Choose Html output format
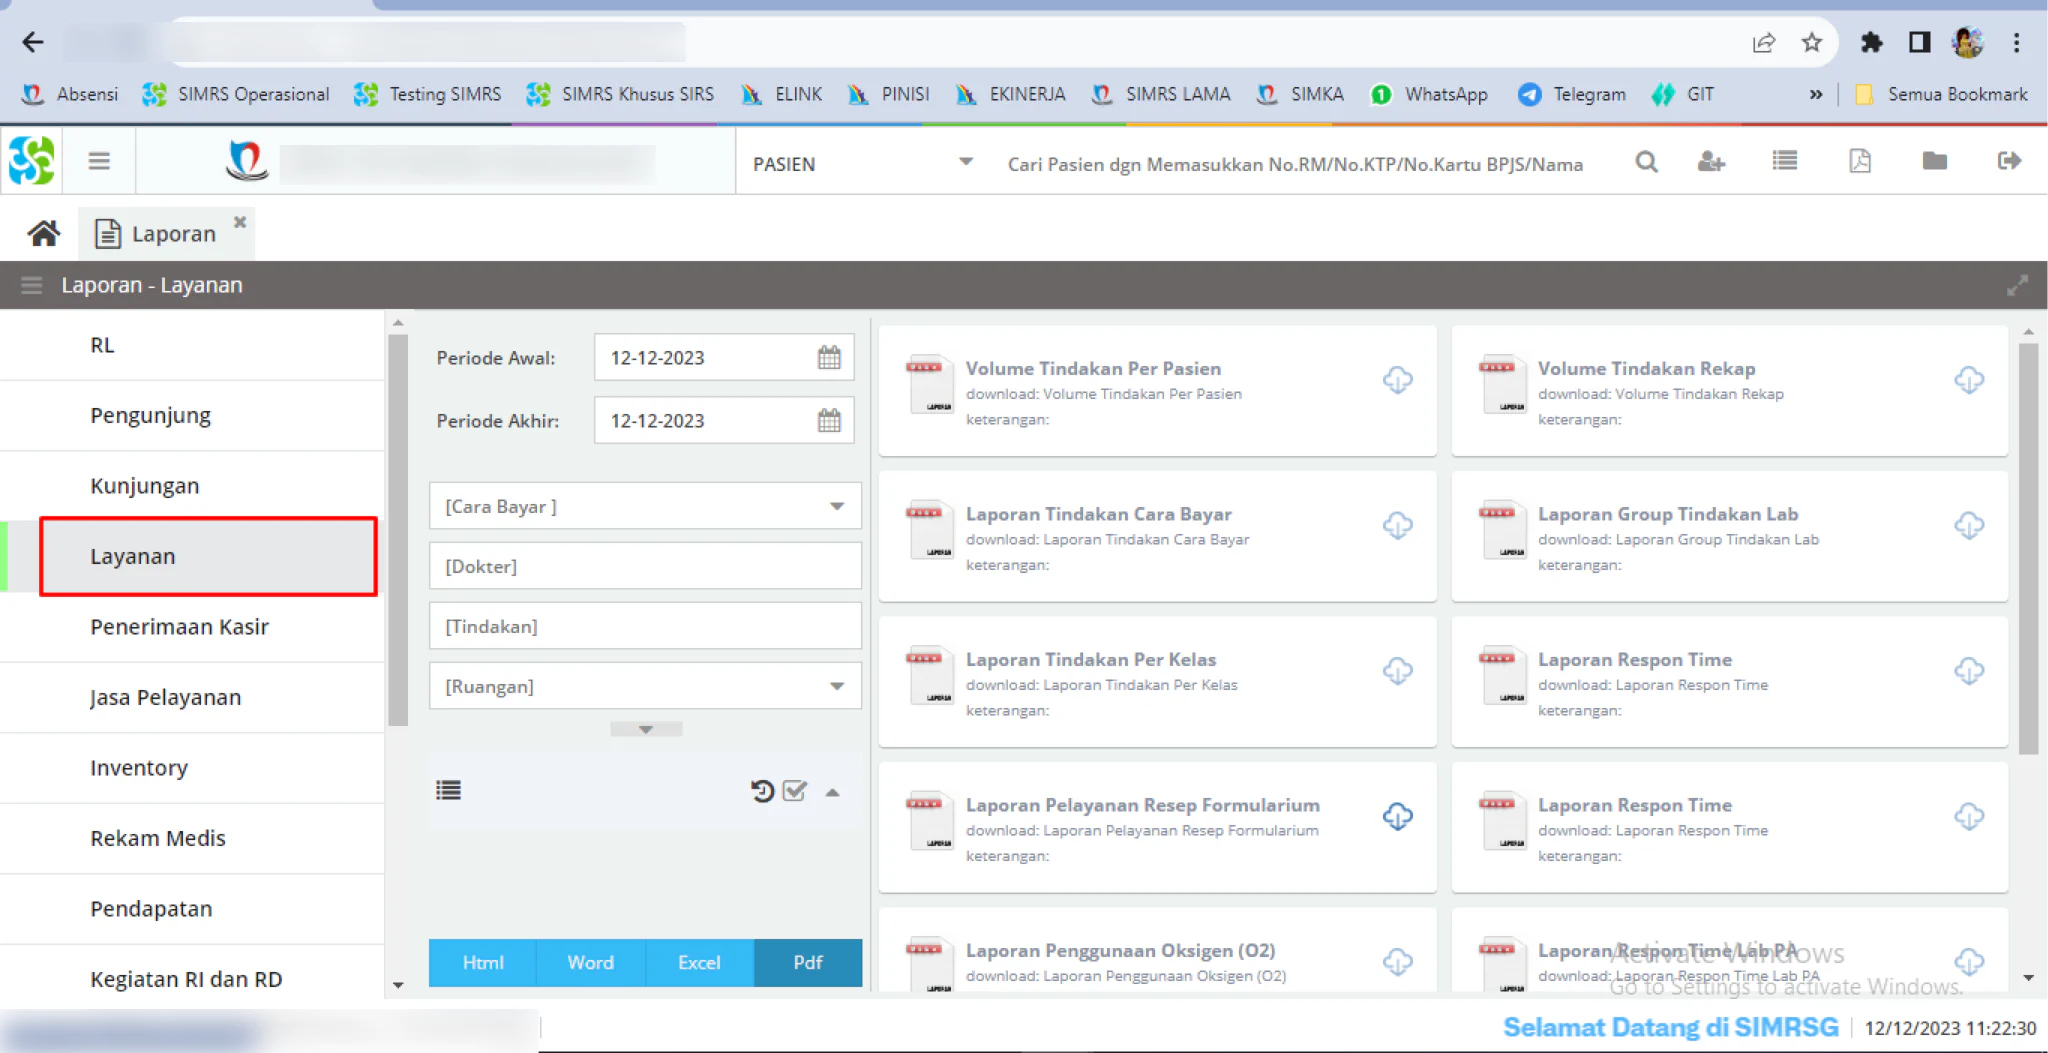The width and height of the screenshot is (2048, 1053). click(483, 962)
